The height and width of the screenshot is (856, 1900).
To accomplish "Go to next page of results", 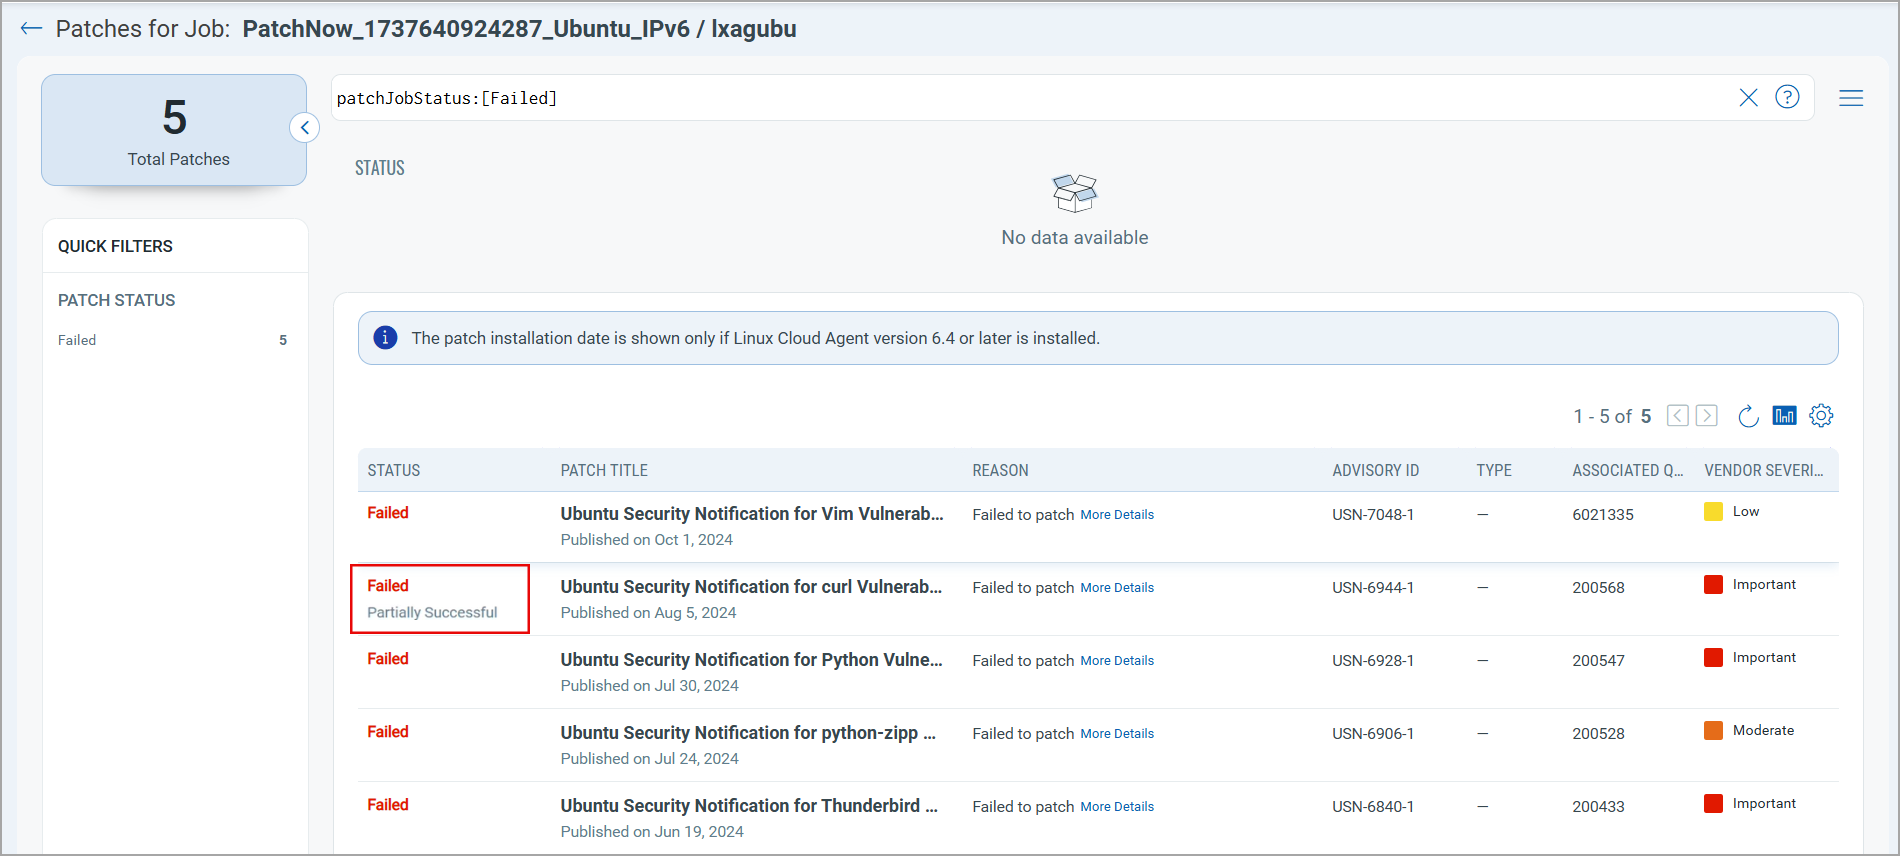I will pos(1707,416).
